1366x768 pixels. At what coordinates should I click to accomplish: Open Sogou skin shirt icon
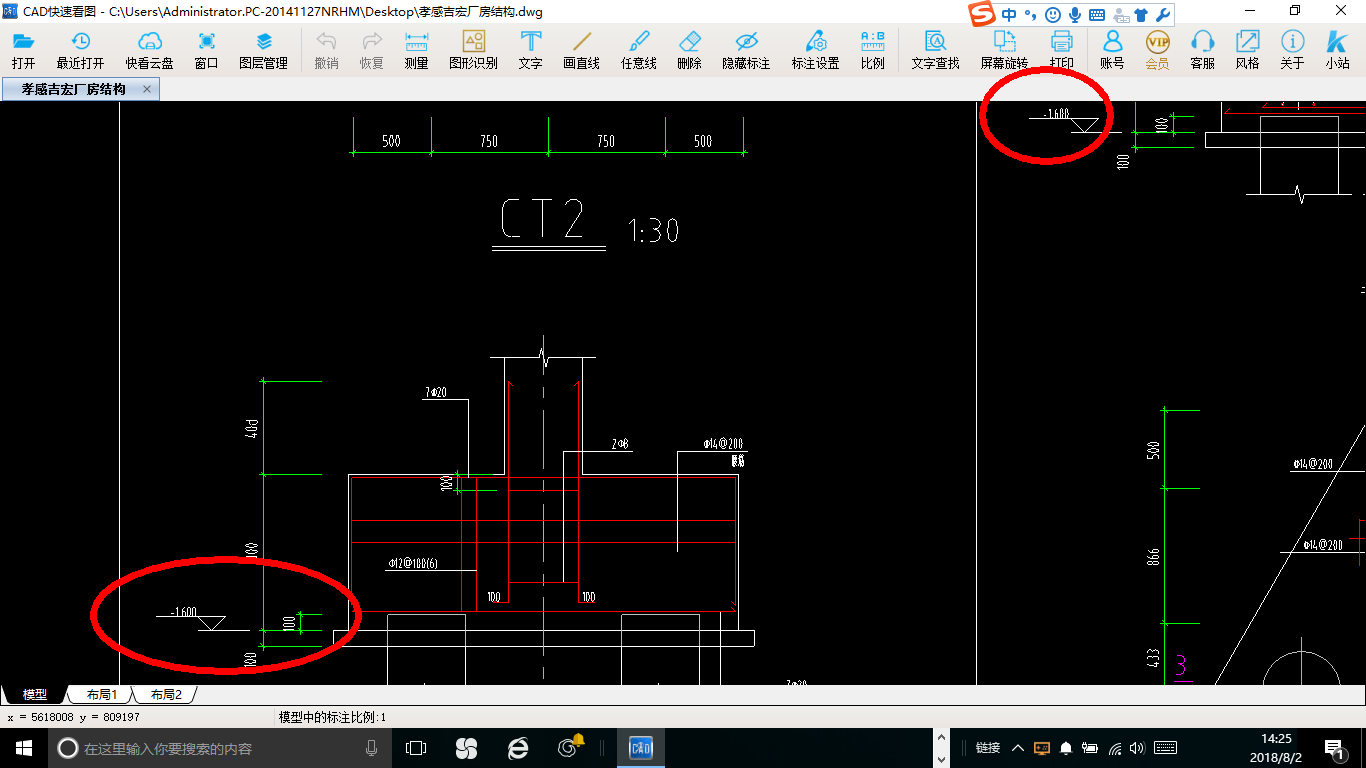pos(1141,15)
